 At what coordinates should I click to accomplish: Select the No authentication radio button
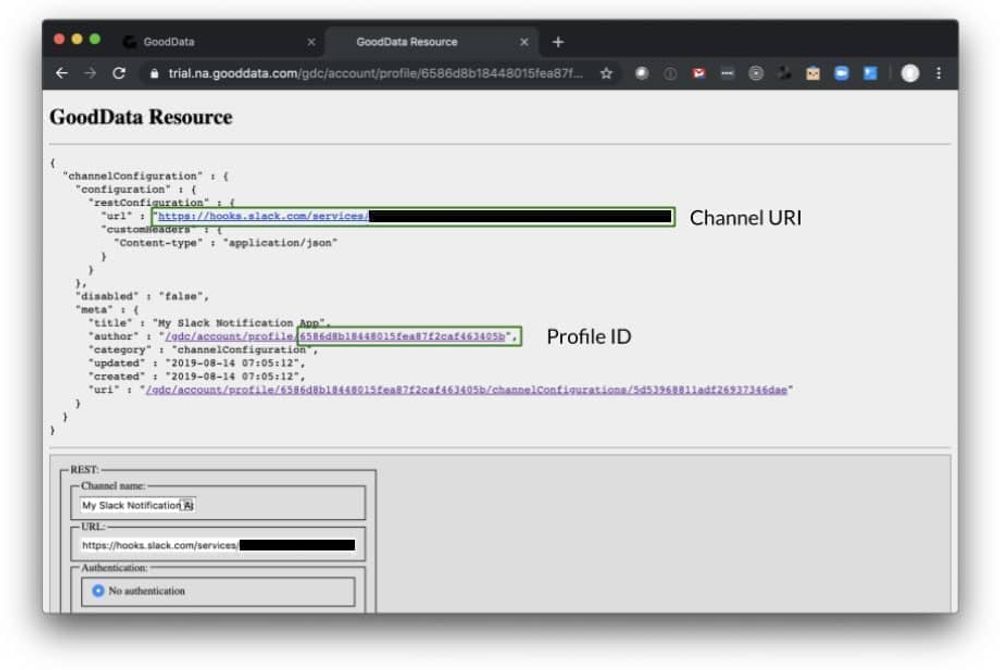(x=98, y=591)
